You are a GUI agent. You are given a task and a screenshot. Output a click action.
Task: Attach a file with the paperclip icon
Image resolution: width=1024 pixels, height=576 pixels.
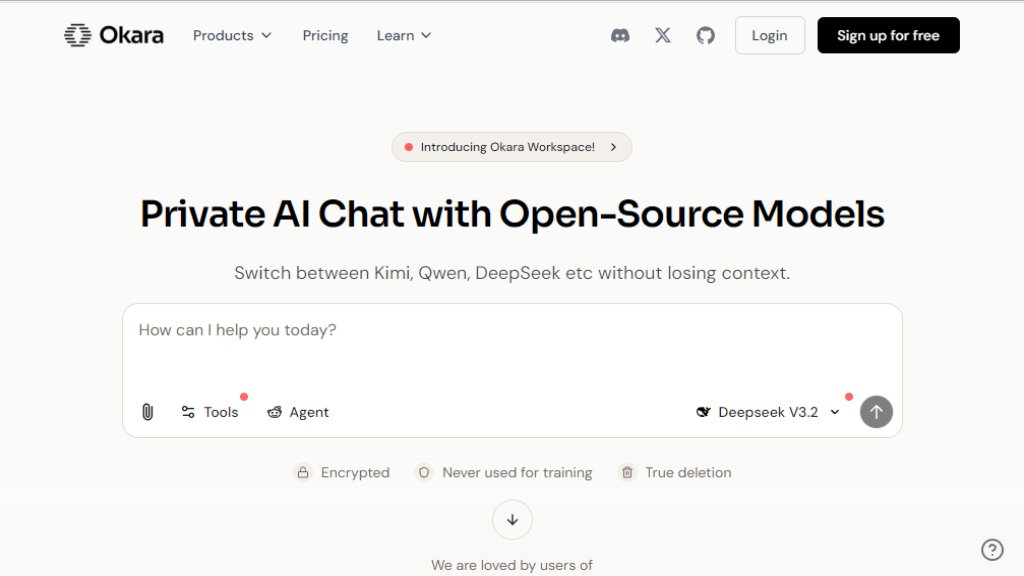[148, 412]
